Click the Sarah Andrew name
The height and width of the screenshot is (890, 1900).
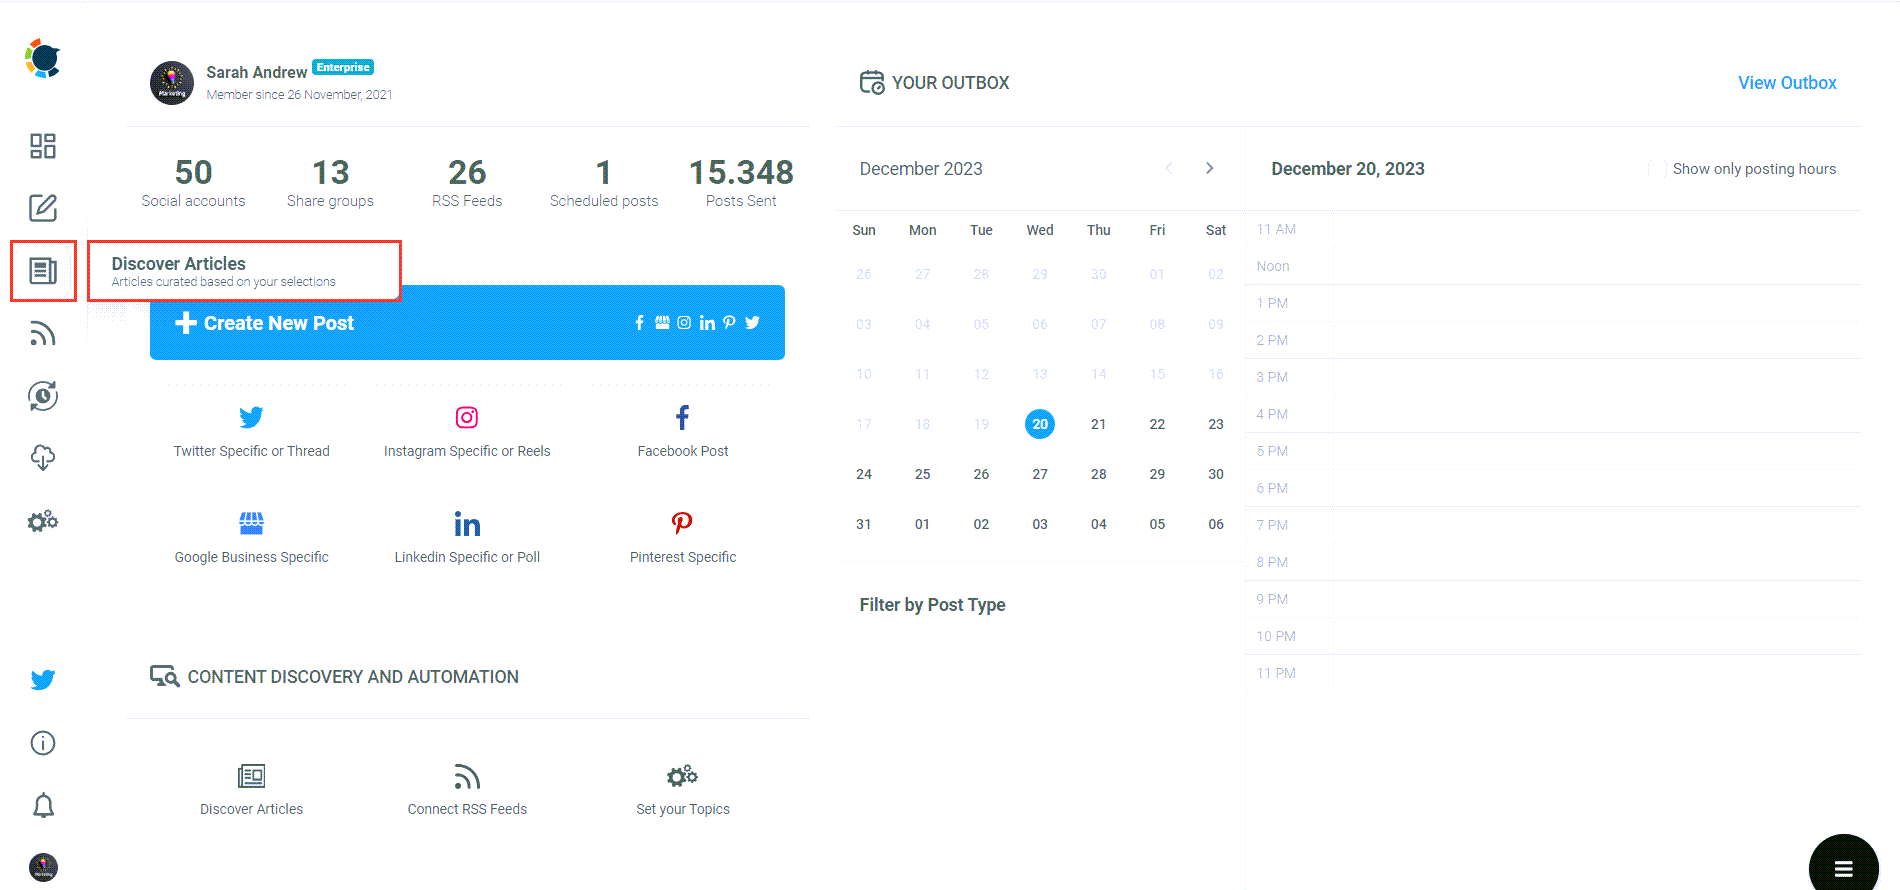point(256,72)
